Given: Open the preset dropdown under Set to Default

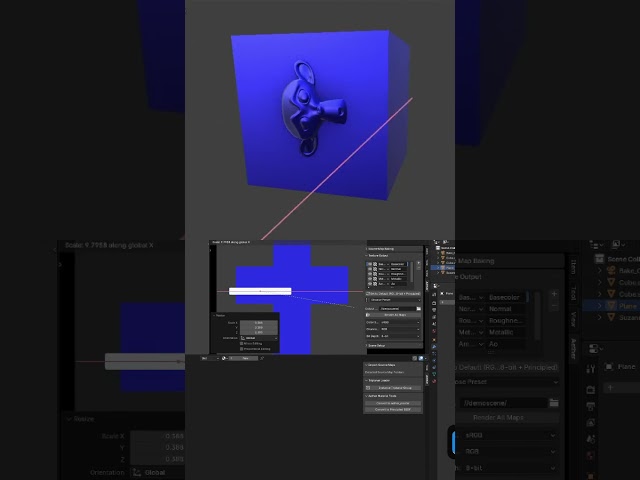Looking at the screenshot, I should 395,300.
